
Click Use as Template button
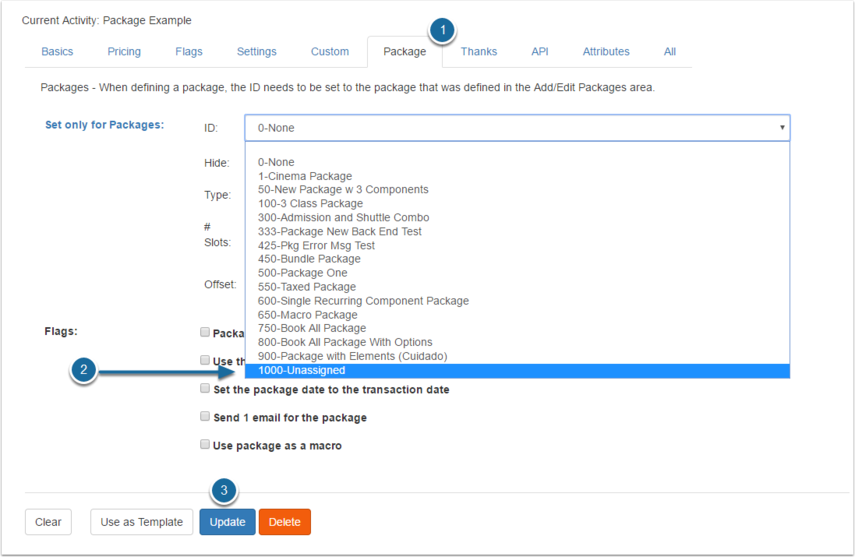pyautogui.click(x=142, y=522)
